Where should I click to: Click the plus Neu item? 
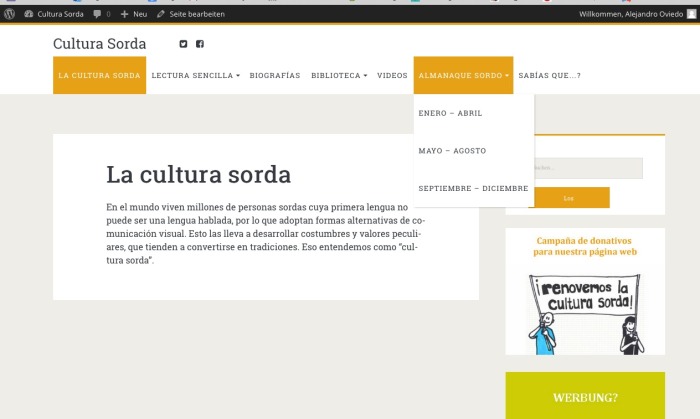134,14
